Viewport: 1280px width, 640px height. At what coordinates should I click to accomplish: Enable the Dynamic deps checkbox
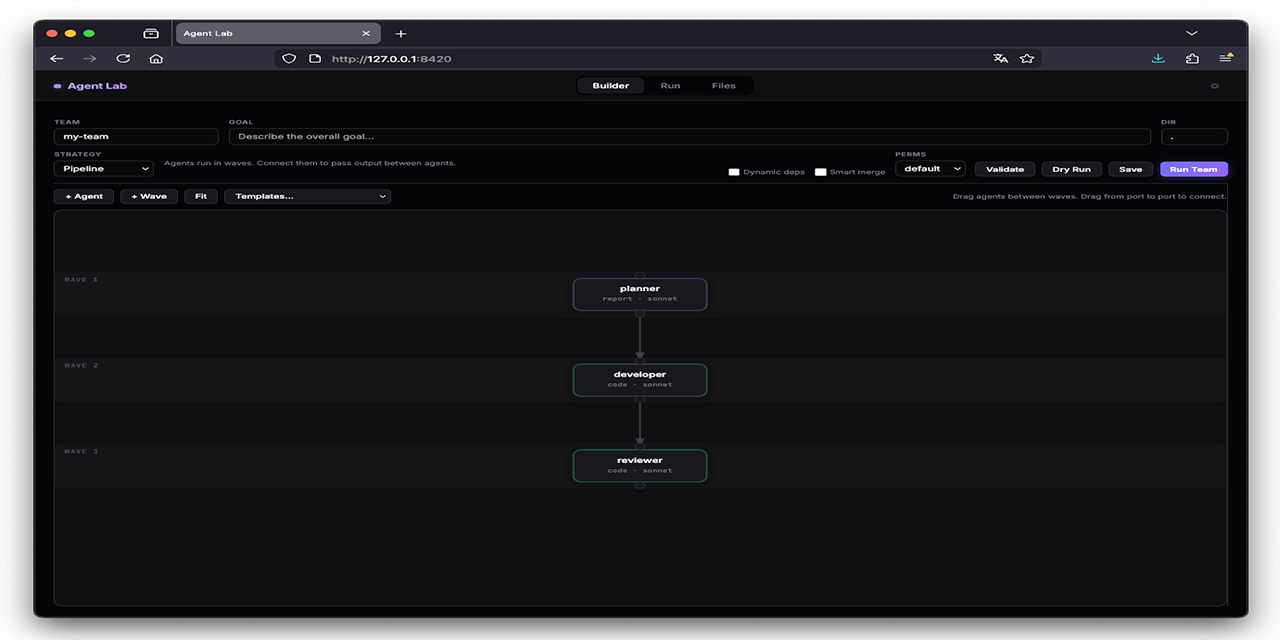click(734, 172)
